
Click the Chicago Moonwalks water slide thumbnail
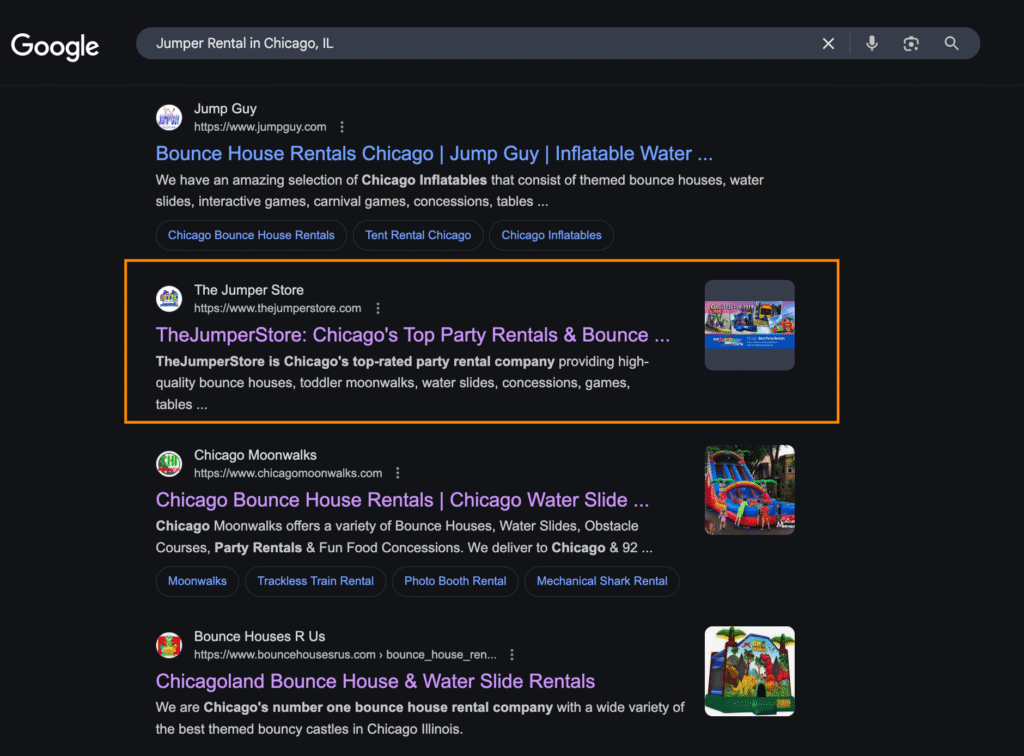(750, 490)
